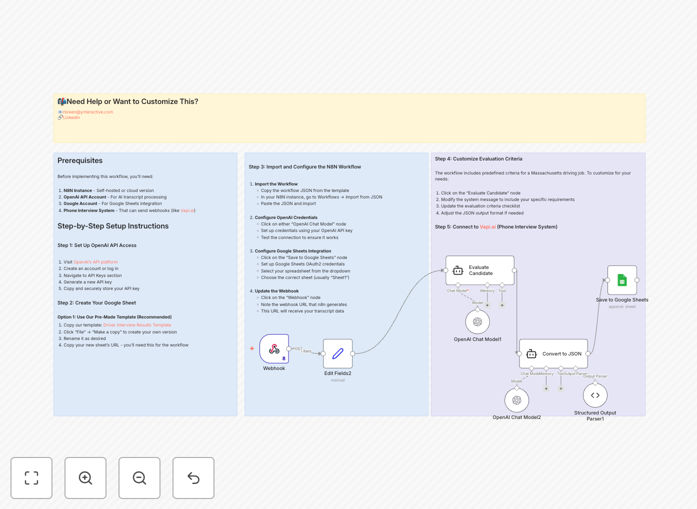This screenshot has height=509, width=697.
Task: Click the 'N8N Instance' prerequisite line
Action: pyautogui.click(x=108, y=190)
